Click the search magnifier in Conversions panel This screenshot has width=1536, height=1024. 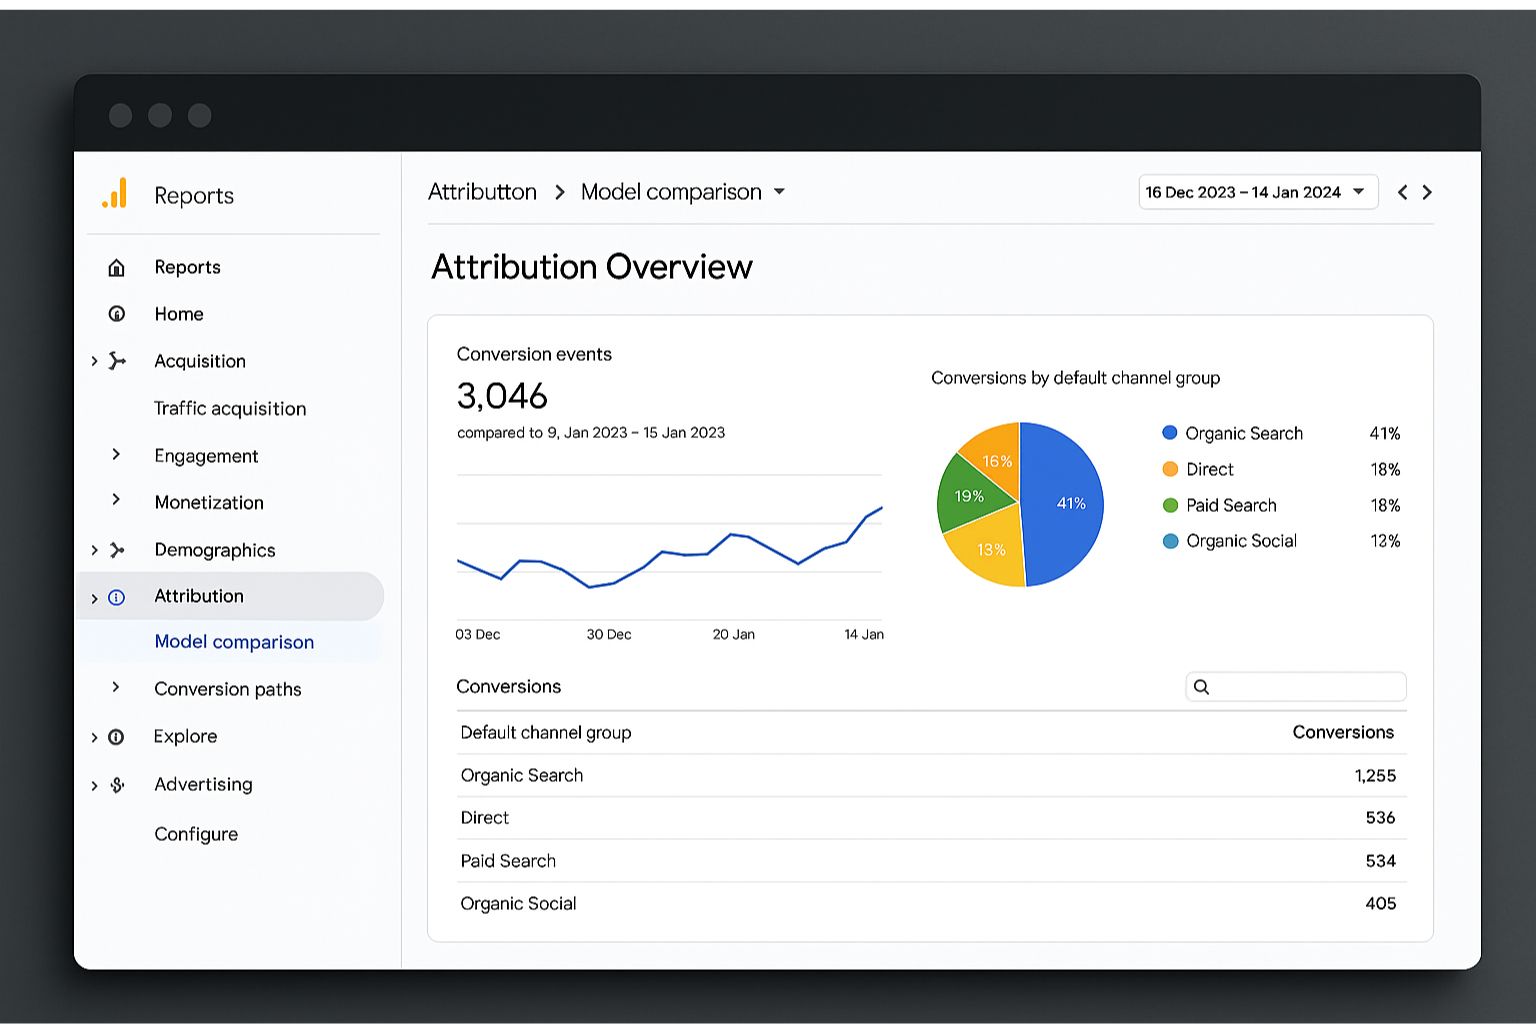(x=1202, y=687)
